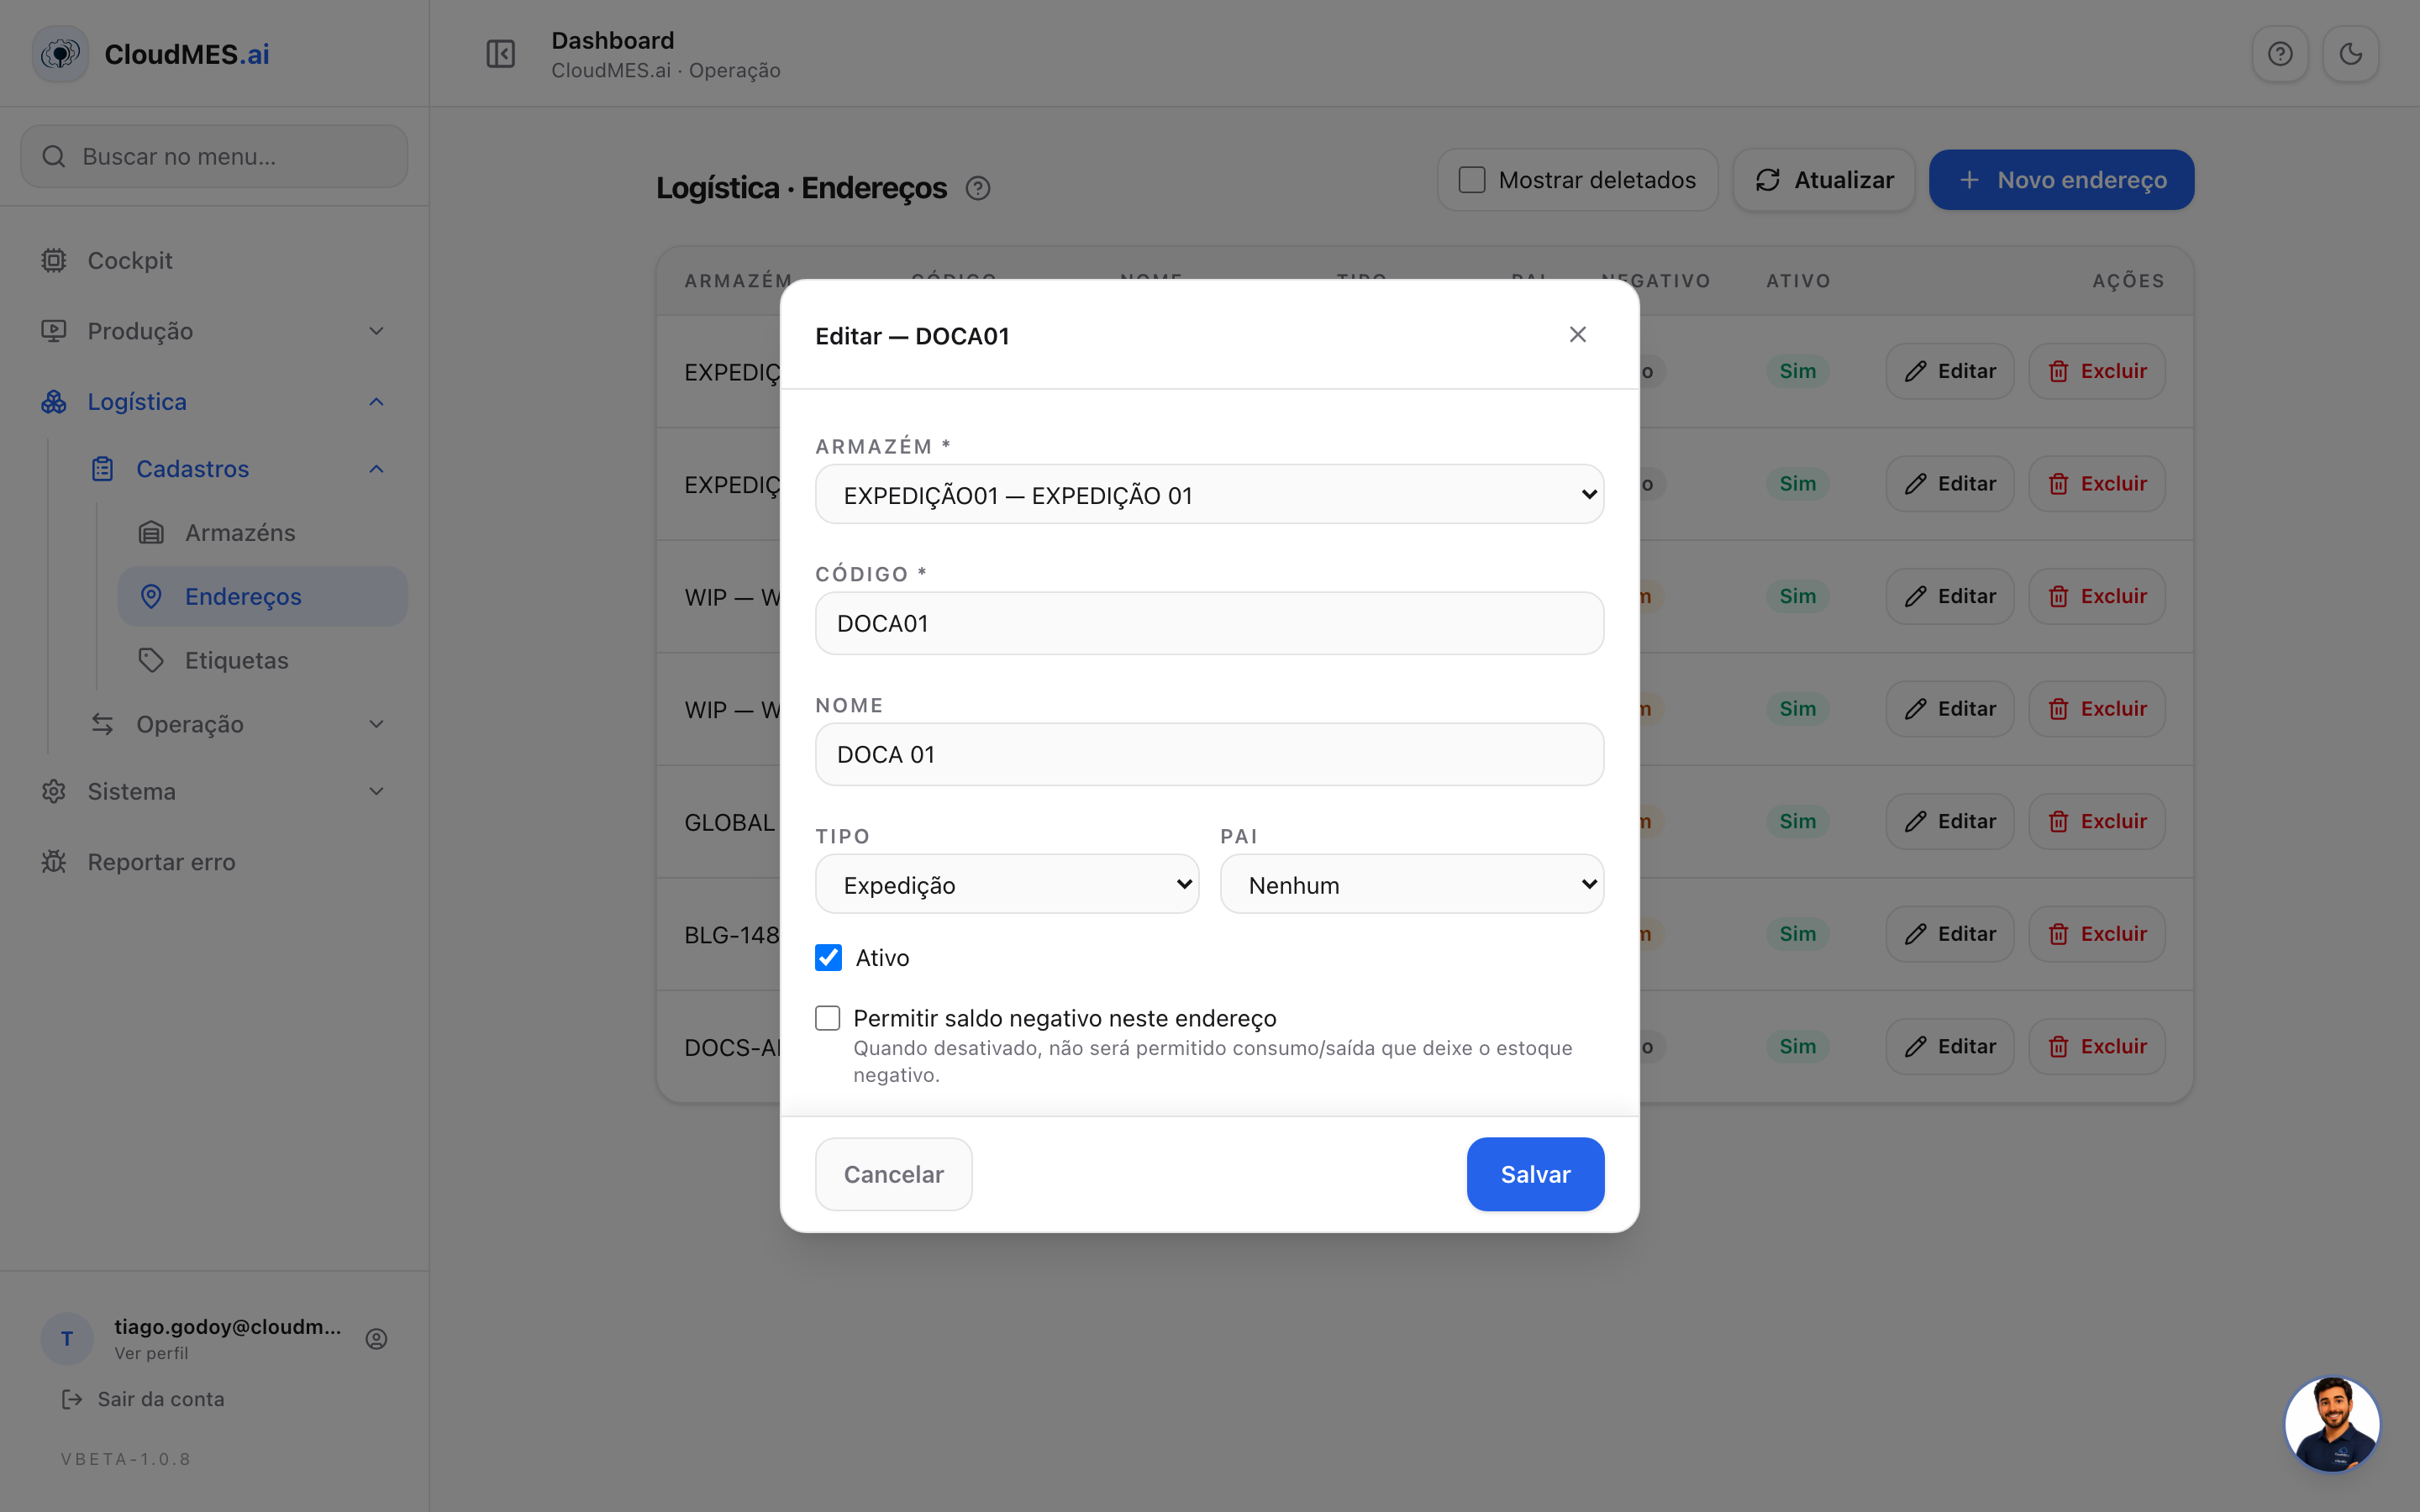Open the Armazém dropdown

coord(1209,495)
